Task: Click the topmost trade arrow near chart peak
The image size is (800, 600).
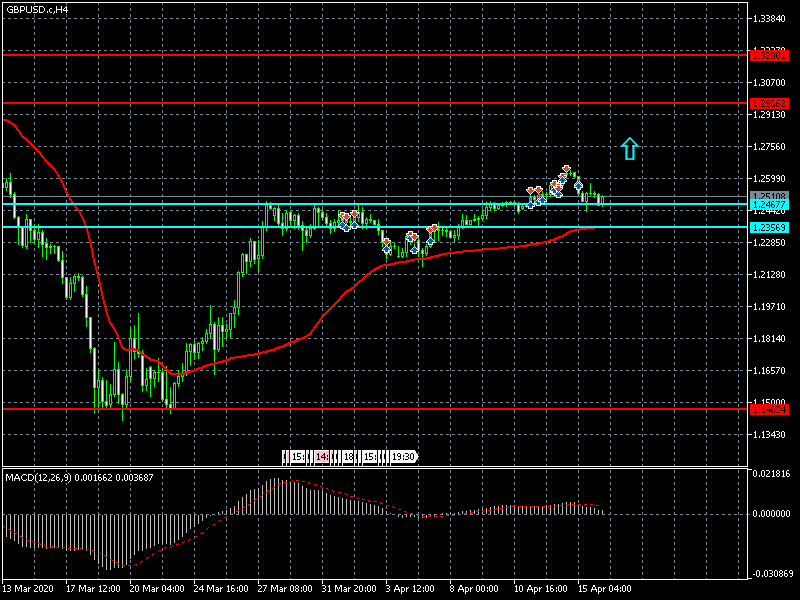Action: (566, 169)
